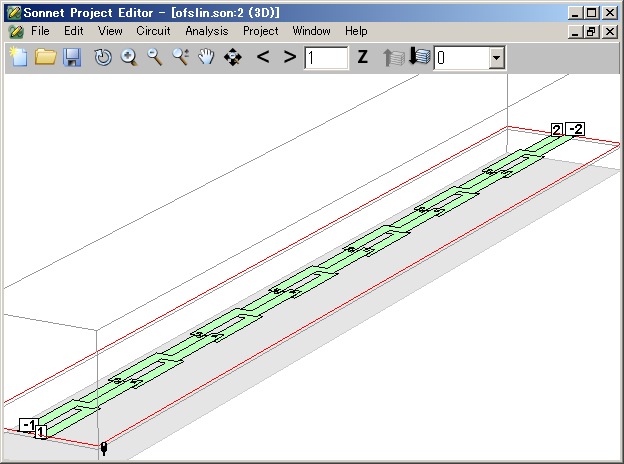This screenshot has width=624, height=464.
Task: Open the Edit menu
Action: 74,31
